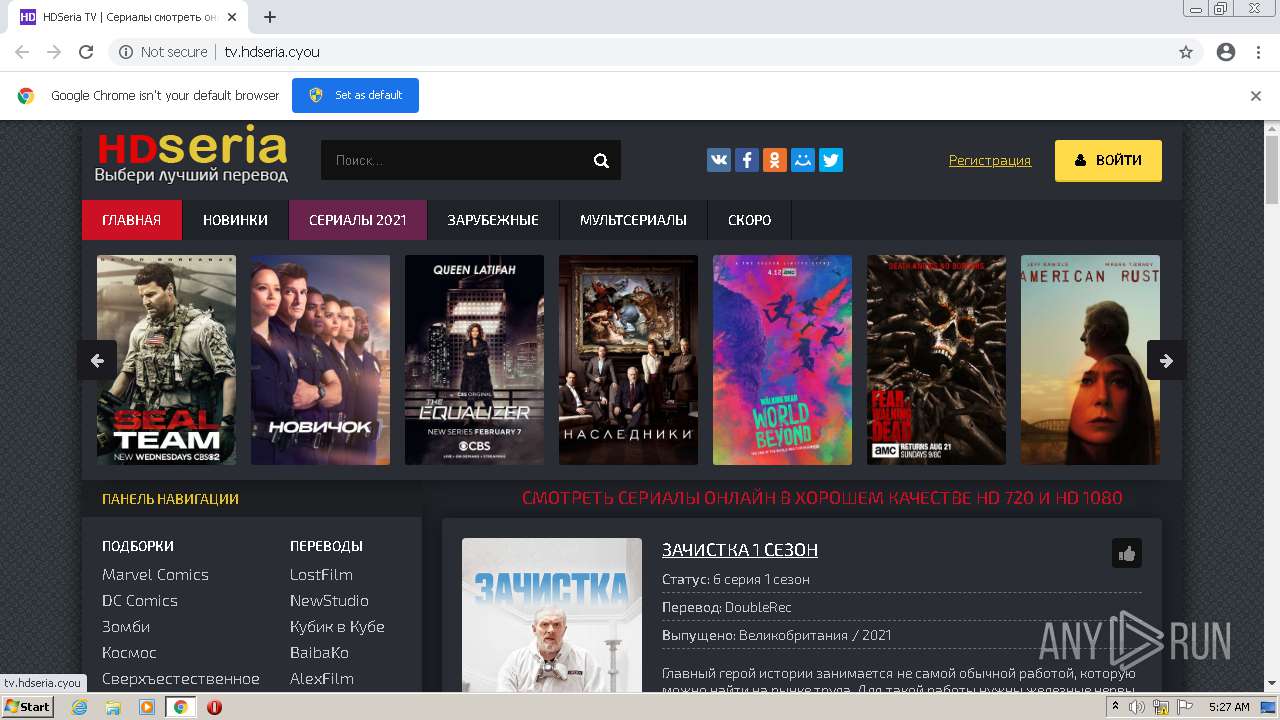
Task: Open a new browser tab
Action: click(x=270, y=17)
